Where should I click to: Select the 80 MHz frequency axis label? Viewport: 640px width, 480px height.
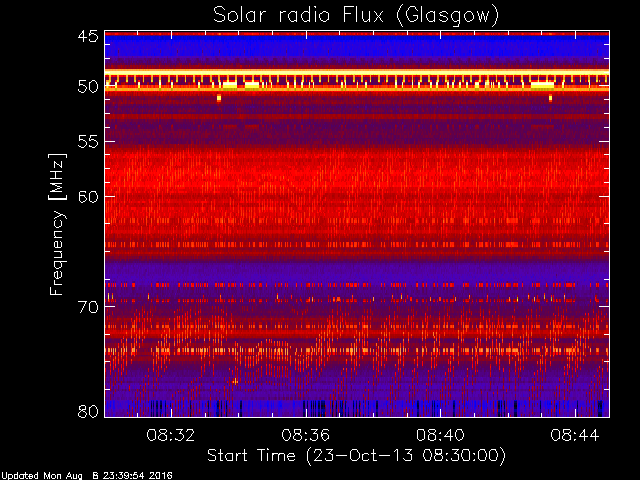[88, 411]
